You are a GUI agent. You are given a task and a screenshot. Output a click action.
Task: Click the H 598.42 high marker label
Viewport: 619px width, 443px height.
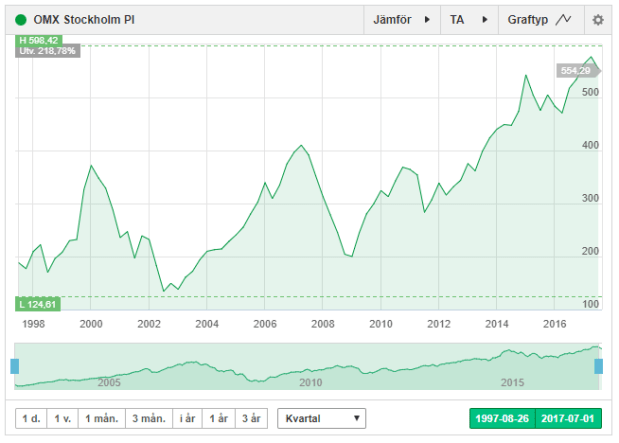pyautogui.click(x=39, y=40)
